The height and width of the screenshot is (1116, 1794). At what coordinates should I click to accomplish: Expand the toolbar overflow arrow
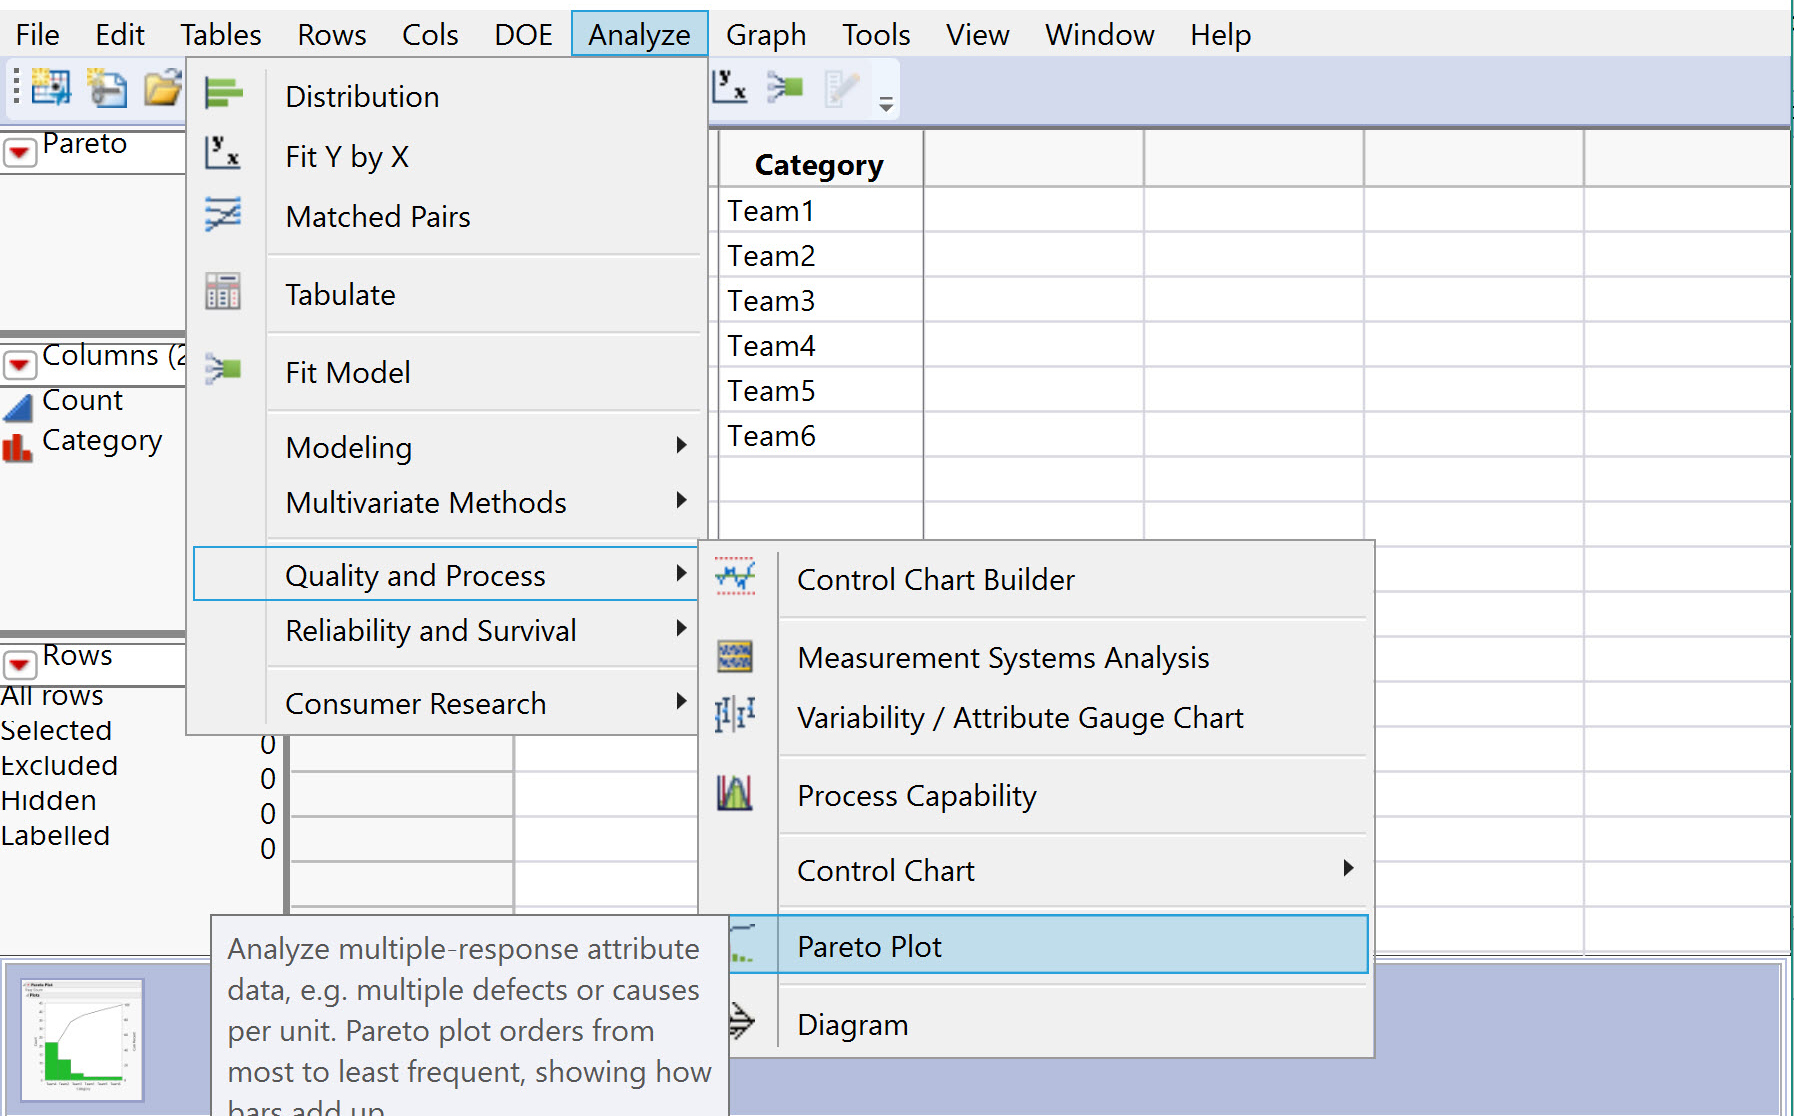coord(886,104)
